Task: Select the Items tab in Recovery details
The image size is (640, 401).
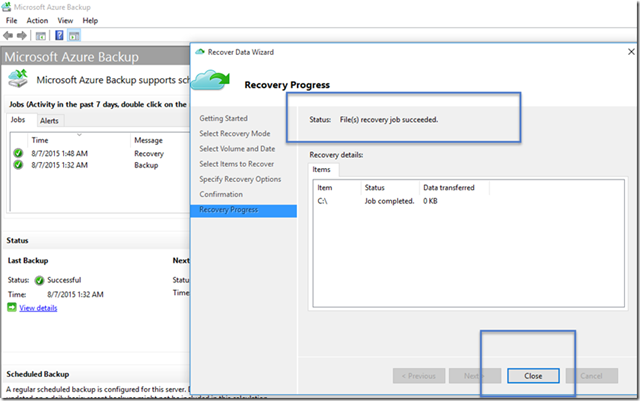Action: click(324, 170)
